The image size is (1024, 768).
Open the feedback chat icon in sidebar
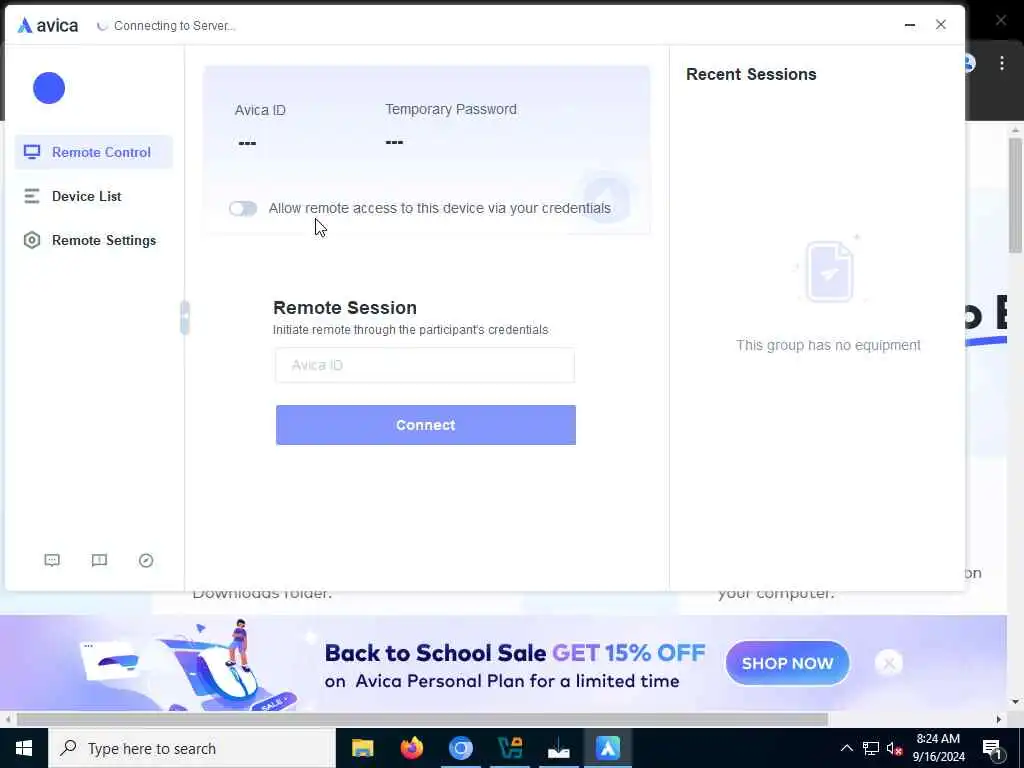(x=52, y=560)
